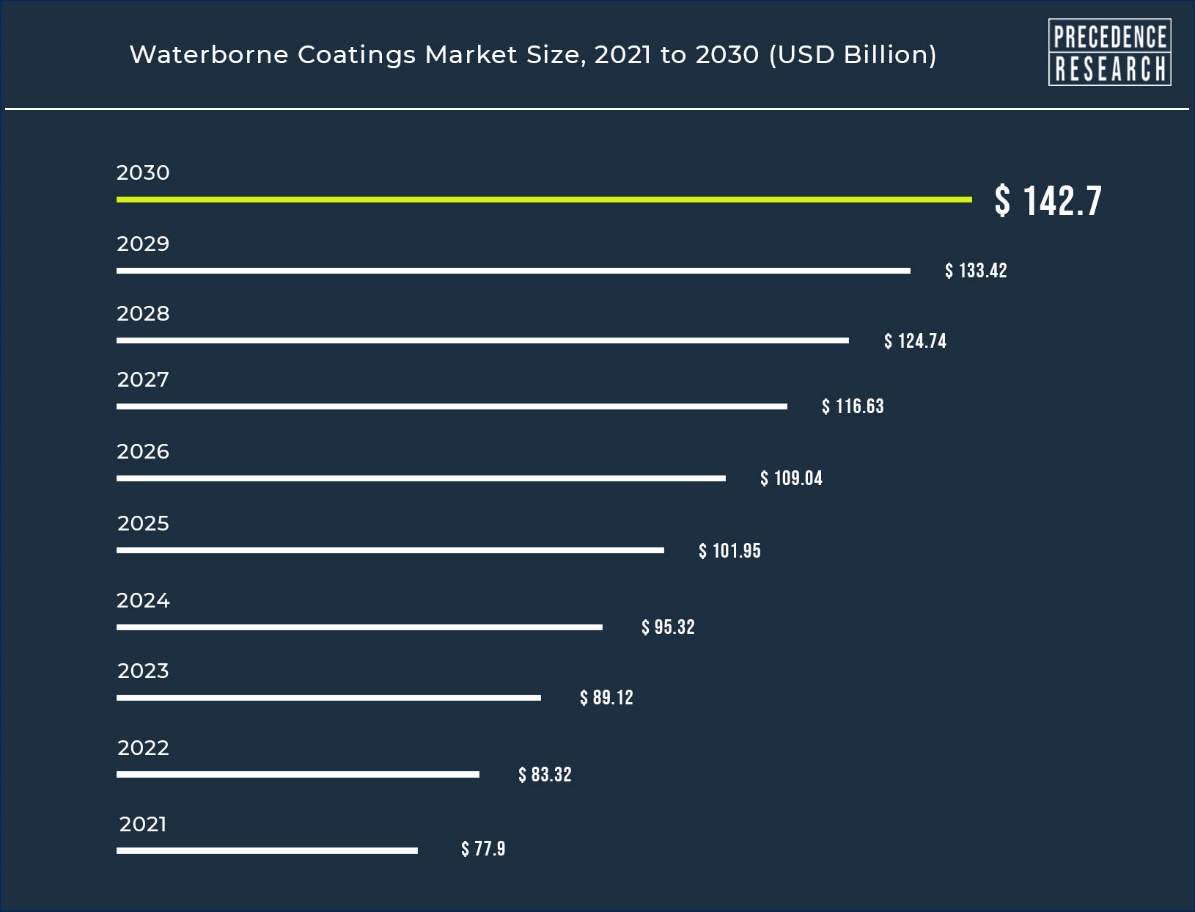
Task: Click the $ 124.74 value label
Action: click(915, 342)
